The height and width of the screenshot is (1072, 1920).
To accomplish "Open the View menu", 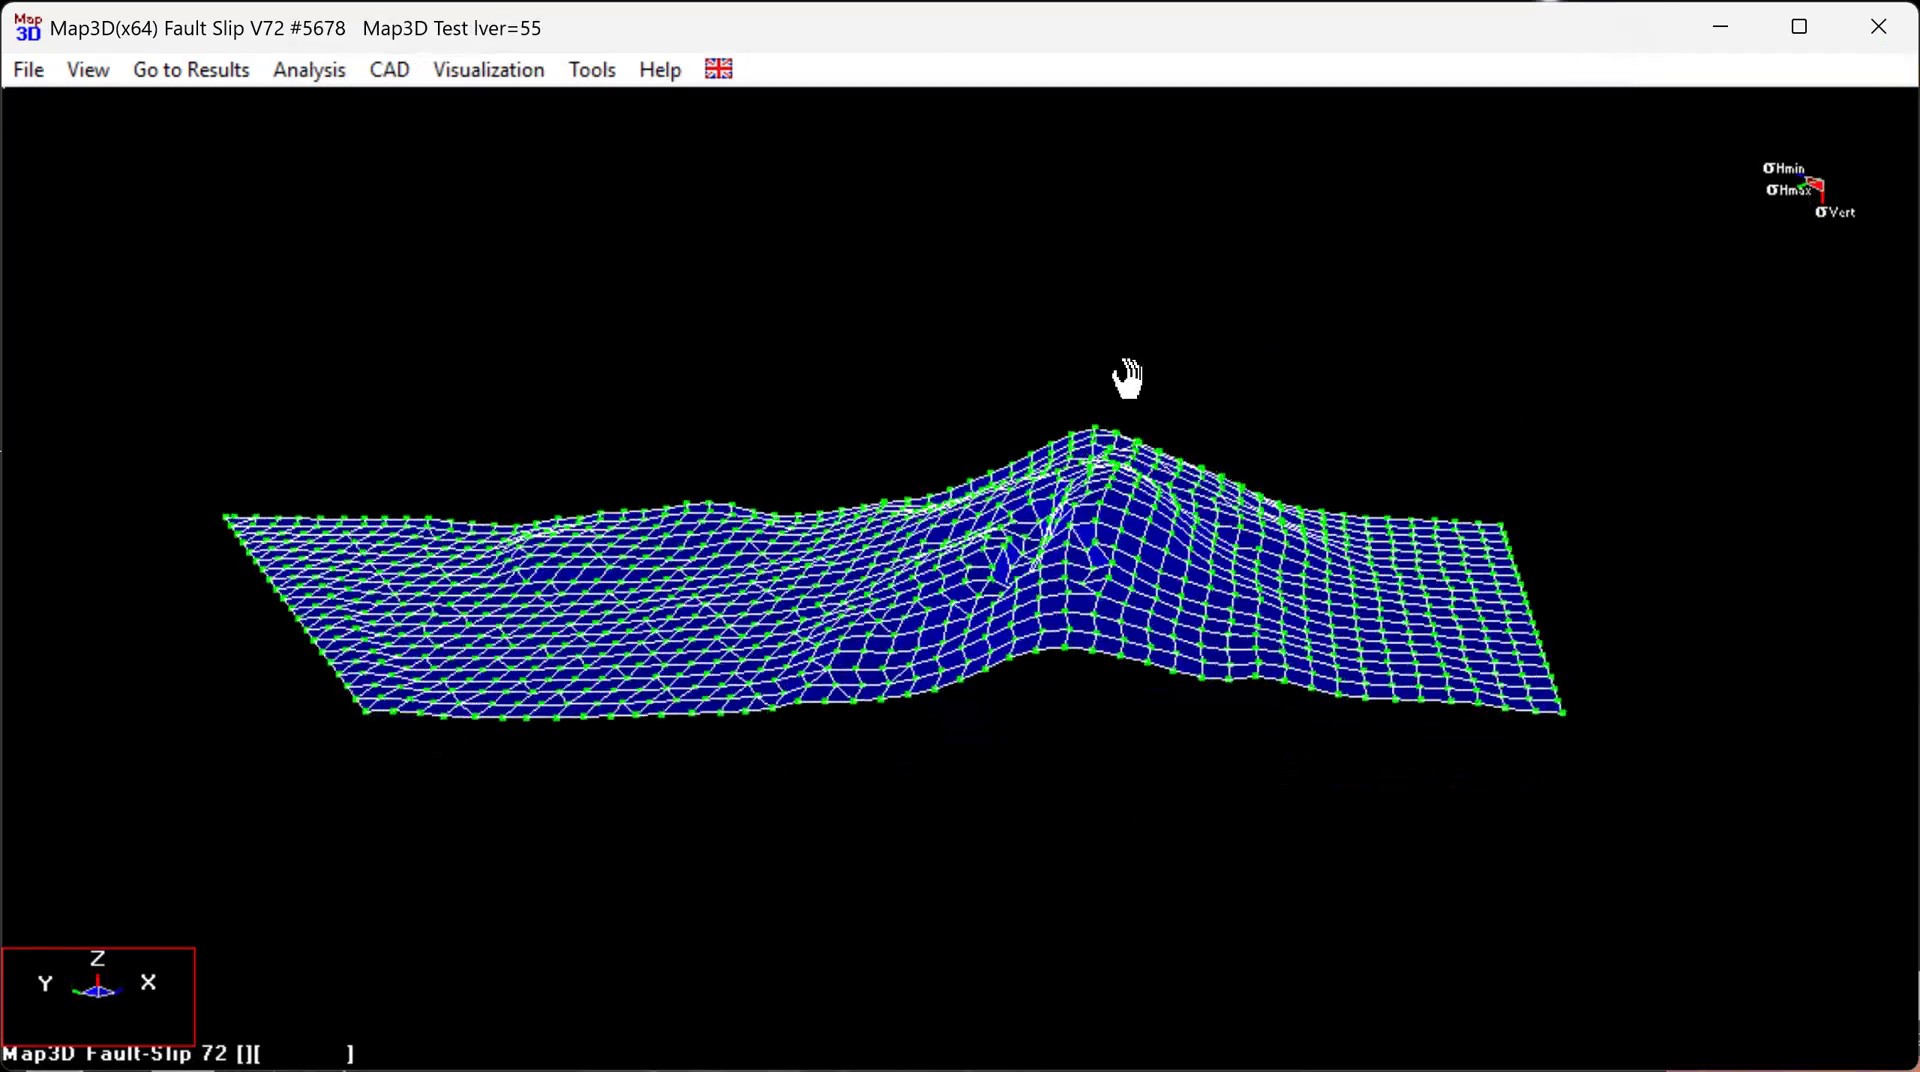I will [x=88, y=70].
